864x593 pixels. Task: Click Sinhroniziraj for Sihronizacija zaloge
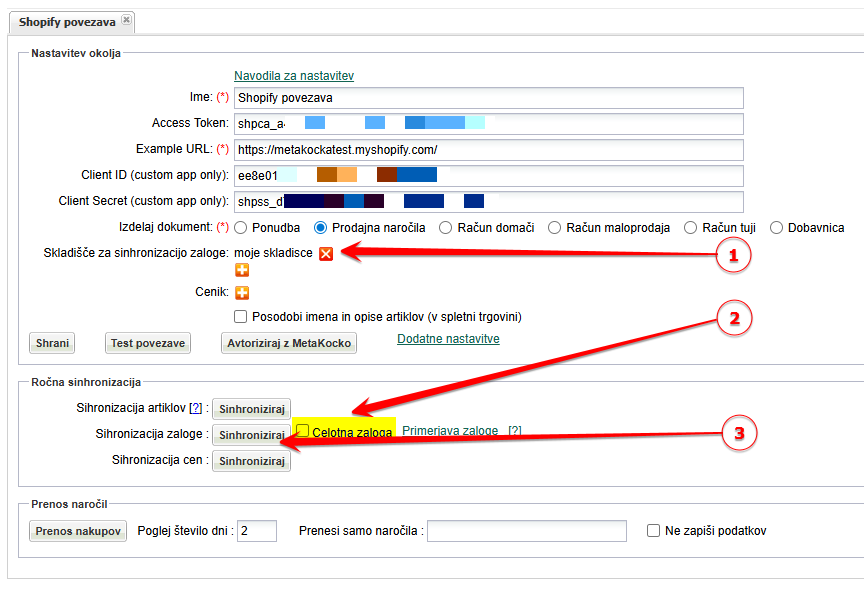tap(251, 435)
